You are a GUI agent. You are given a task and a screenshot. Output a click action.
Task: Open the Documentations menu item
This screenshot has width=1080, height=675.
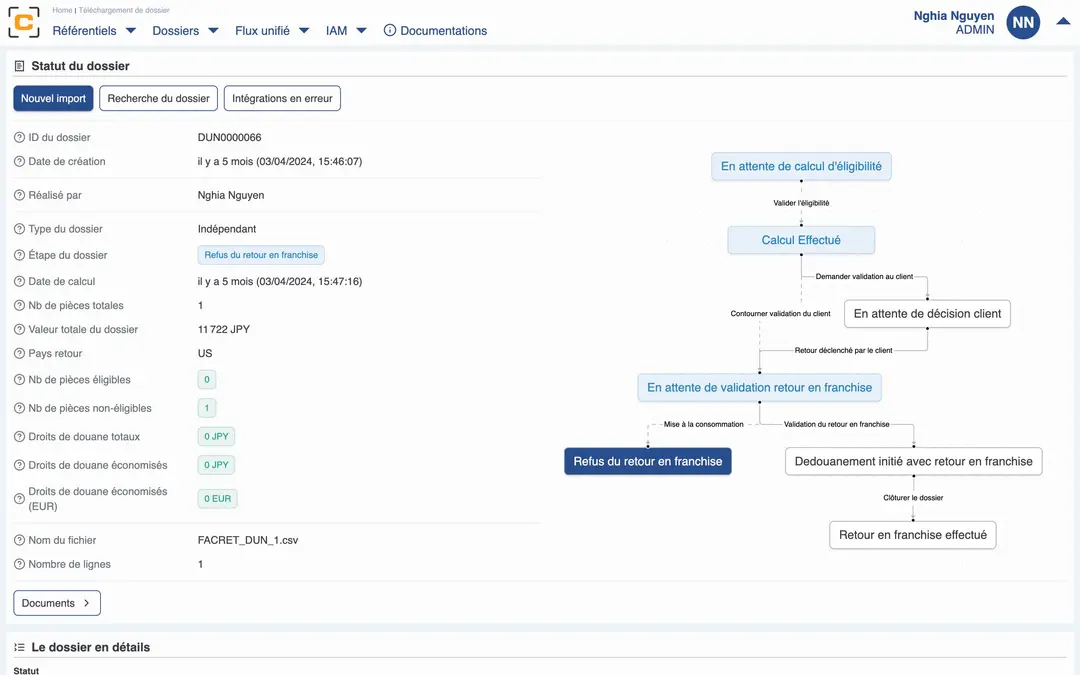436,31
